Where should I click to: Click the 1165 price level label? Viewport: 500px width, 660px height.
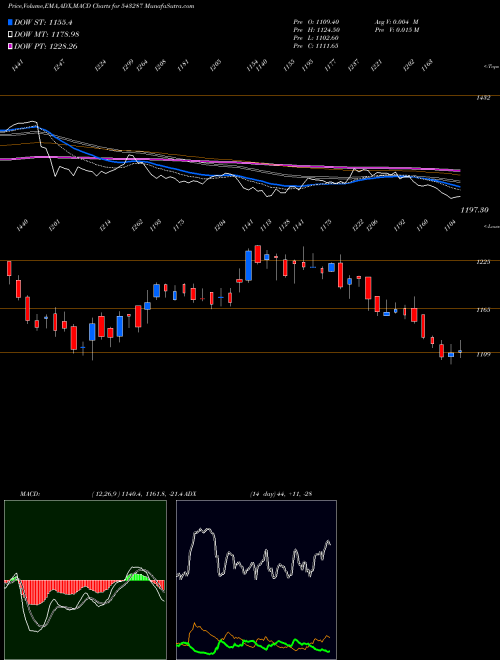[483, 310]
